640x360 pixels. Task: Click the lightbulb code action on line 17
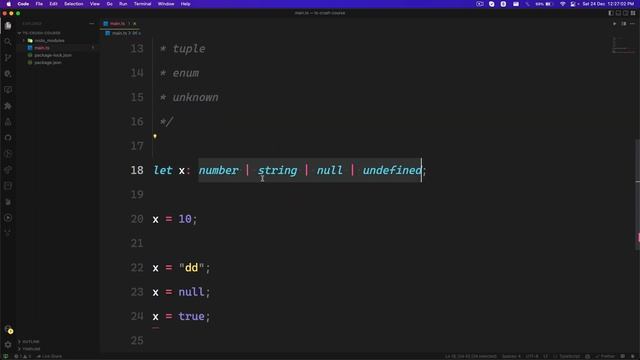click(x=155, y=136)
